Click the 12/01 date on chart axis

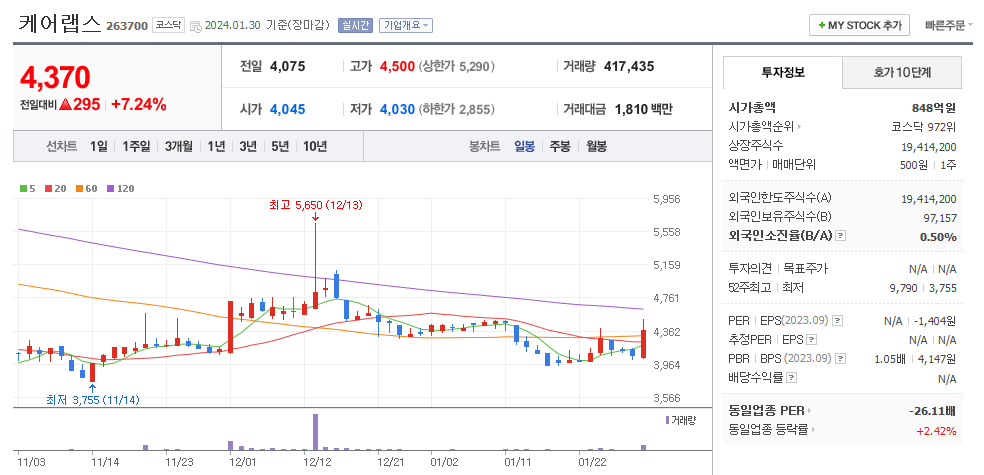243,462
